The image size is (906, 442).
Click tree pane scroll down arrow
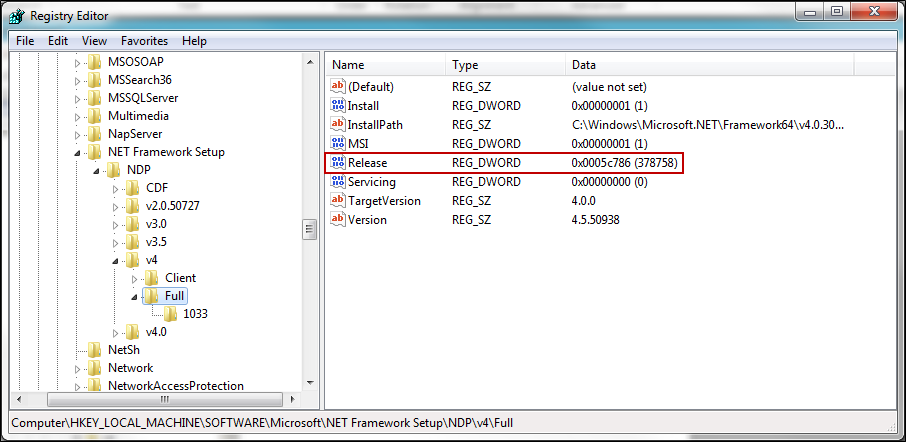[x=310, y=382]
